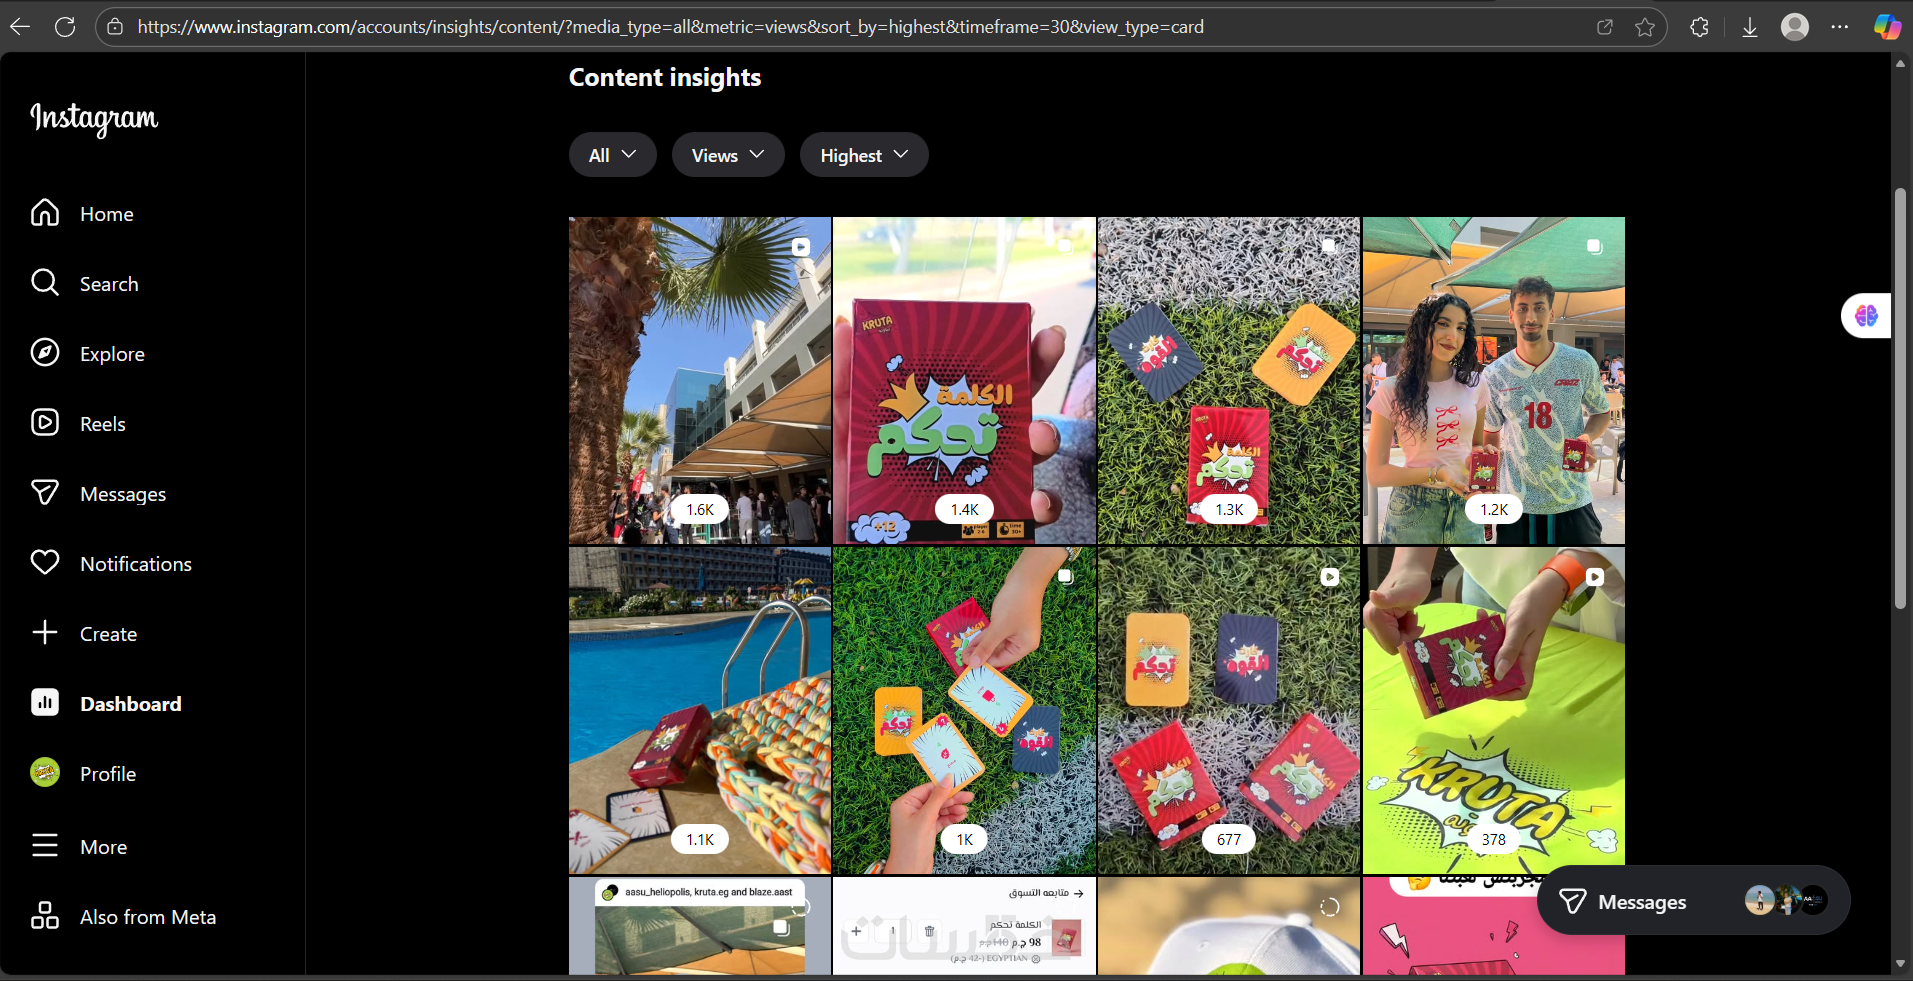Viewport: 1913px width, 981px height.
Task: Open the Also from Meta icon
Action: click(45, 916)
